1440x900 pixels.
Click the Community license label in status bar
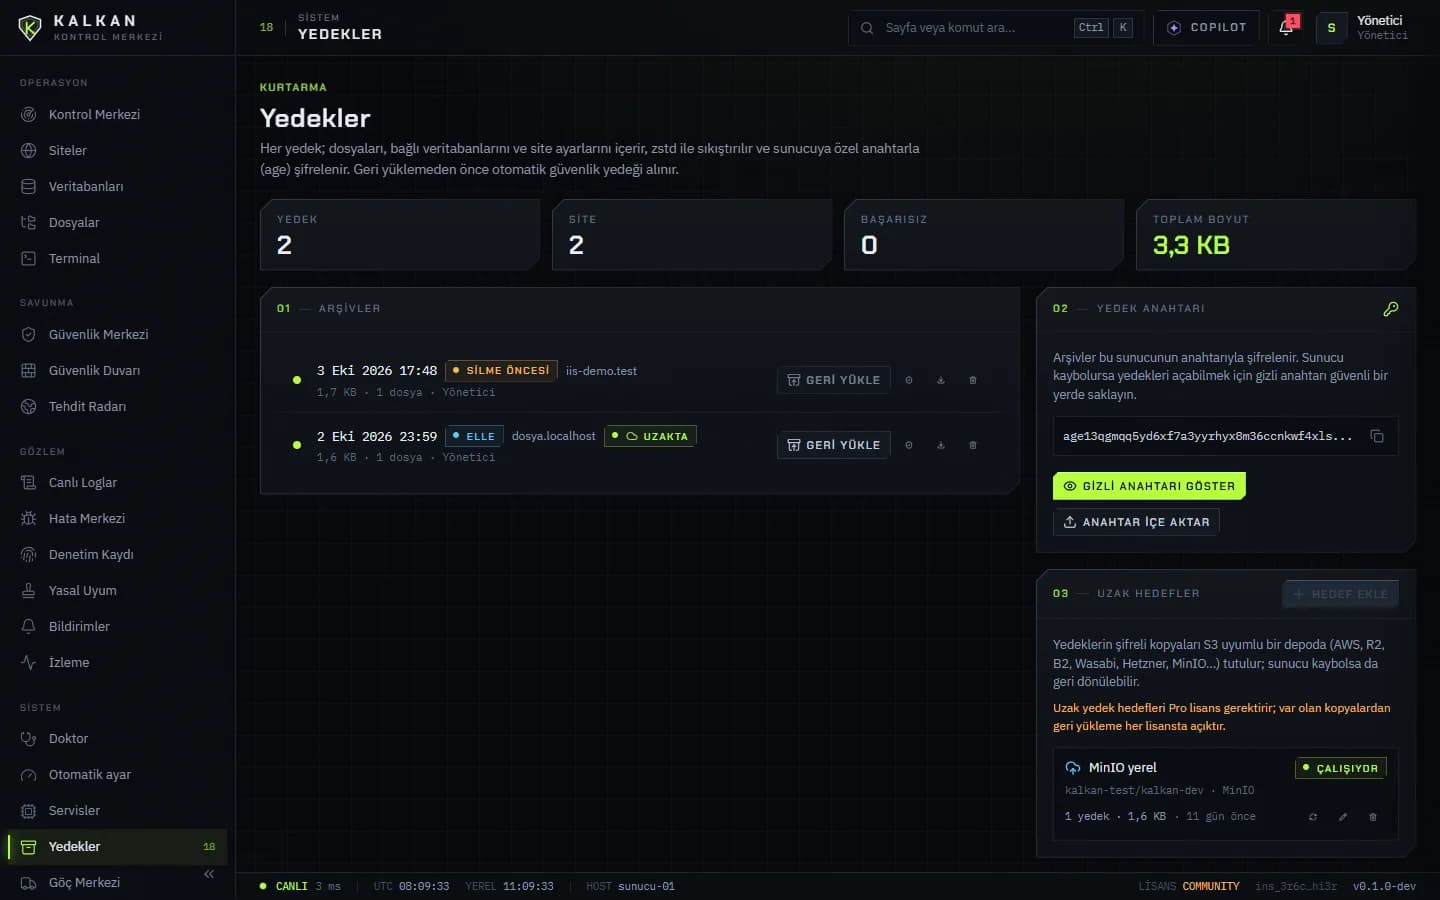tap(1211, 886)
